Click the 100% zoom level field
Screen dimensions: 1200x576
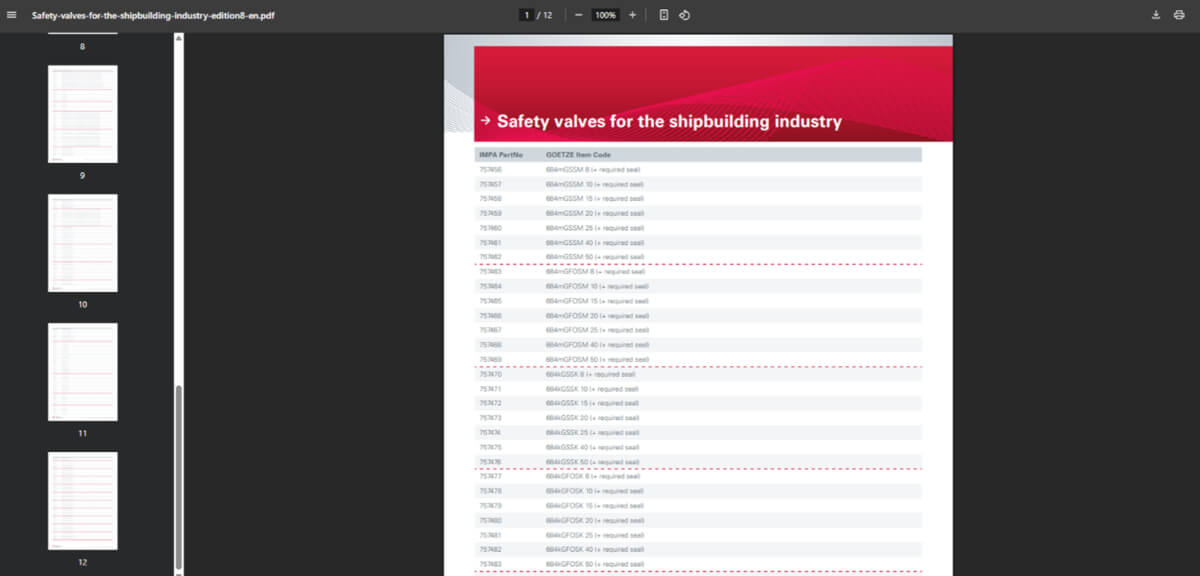click(605, 15)
